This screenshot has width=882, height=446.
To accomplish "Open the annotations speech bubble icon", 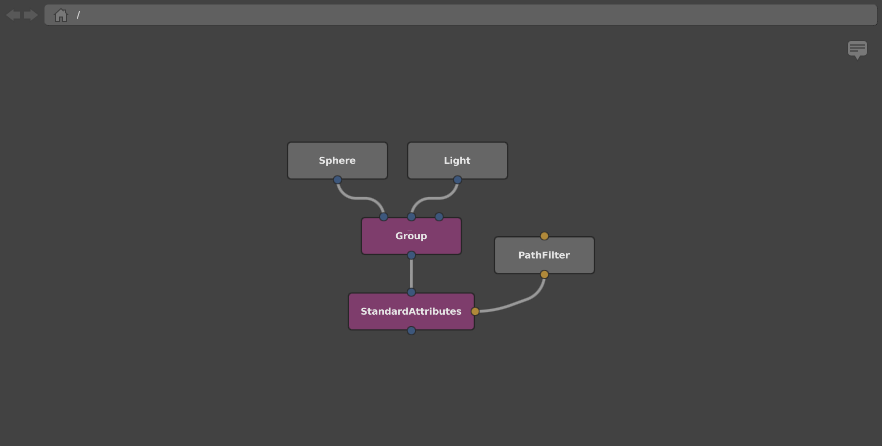I will click(x=857, y=49).
